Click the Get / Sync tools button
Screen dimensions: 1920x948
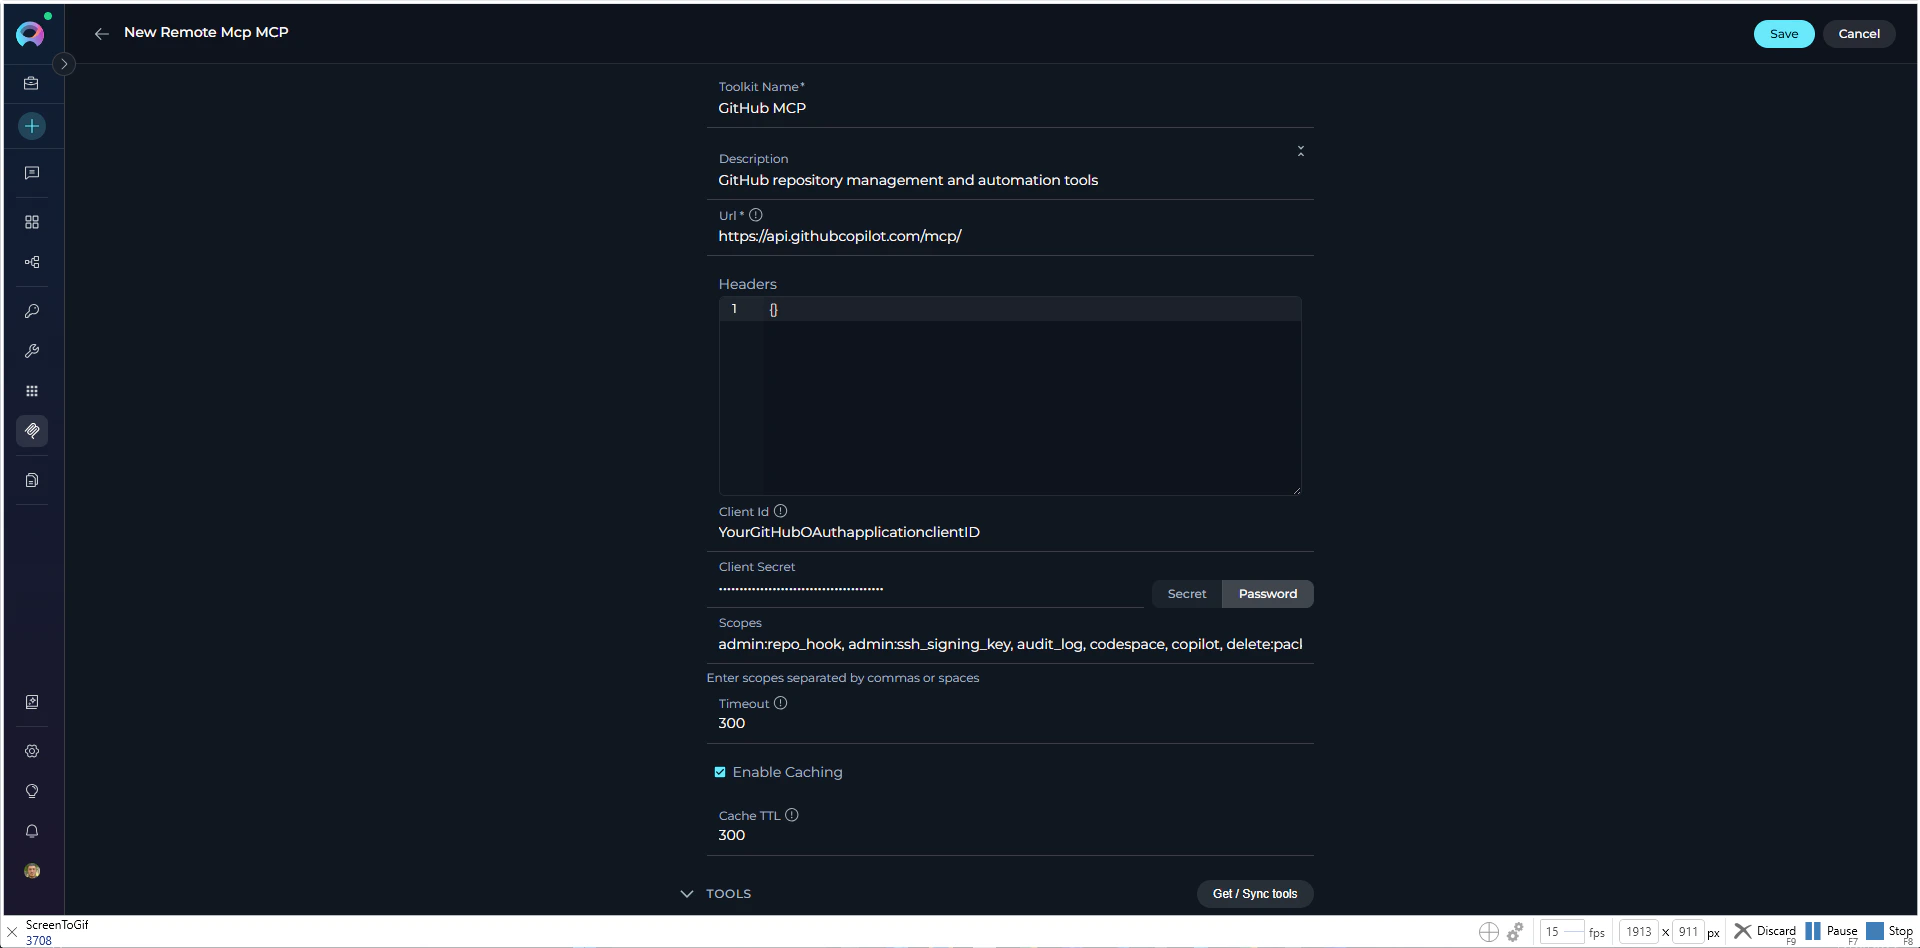(1255, 894)
